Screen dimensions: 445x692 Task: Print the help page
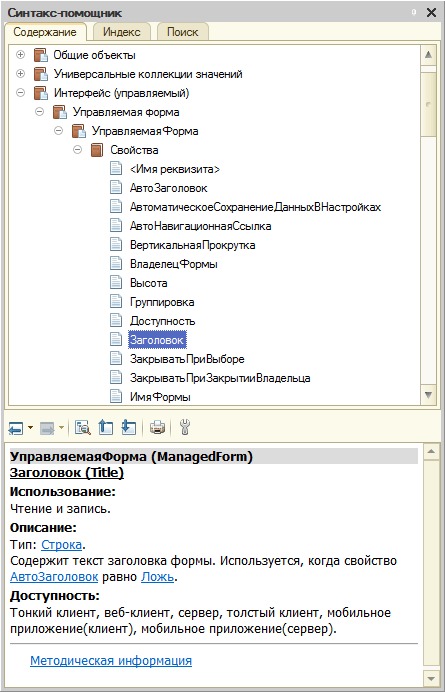click(x=157, y=427)
